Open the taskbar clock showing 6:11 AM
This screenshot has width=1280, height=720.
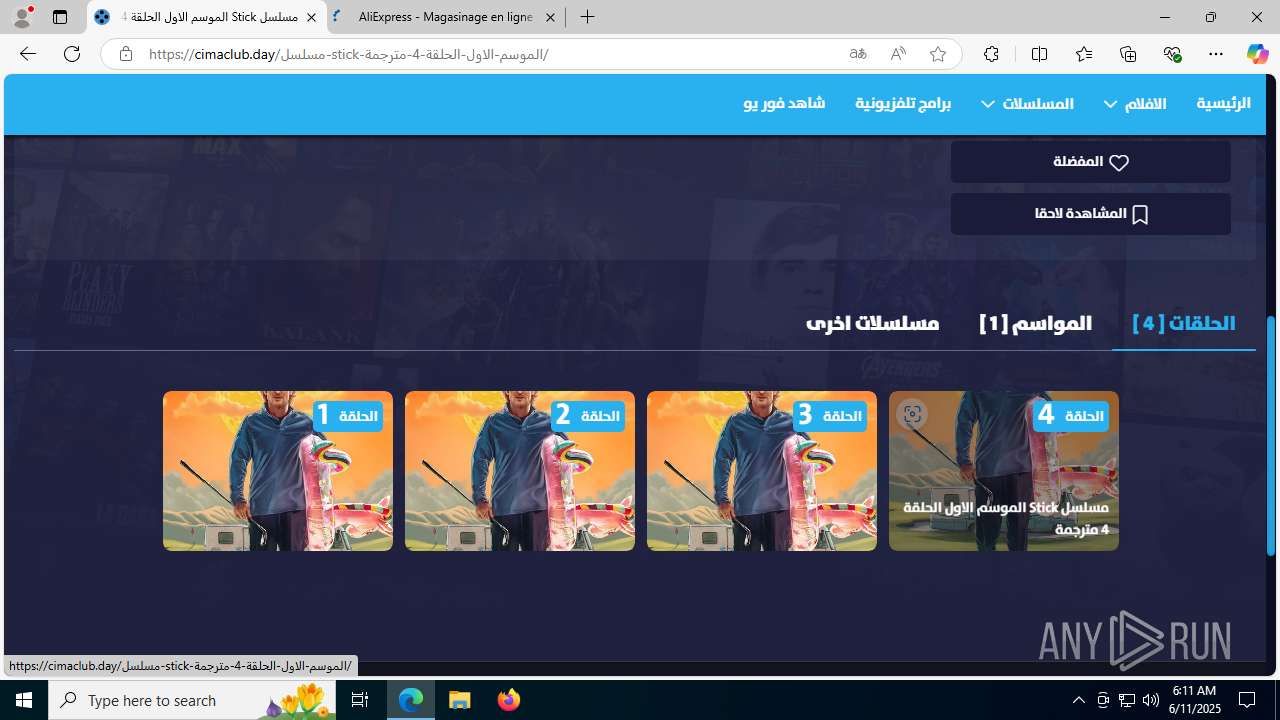pos(1193,699)
